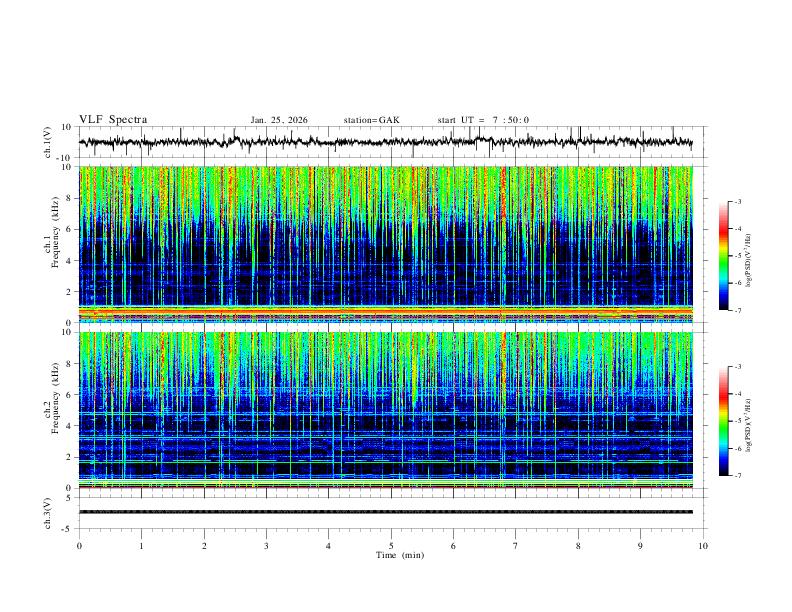This screenshot has width=792, height=612.
Task: Click the date 'Jan. 25, 2026'
Action: pyautogui.click(x=279, y=120)
